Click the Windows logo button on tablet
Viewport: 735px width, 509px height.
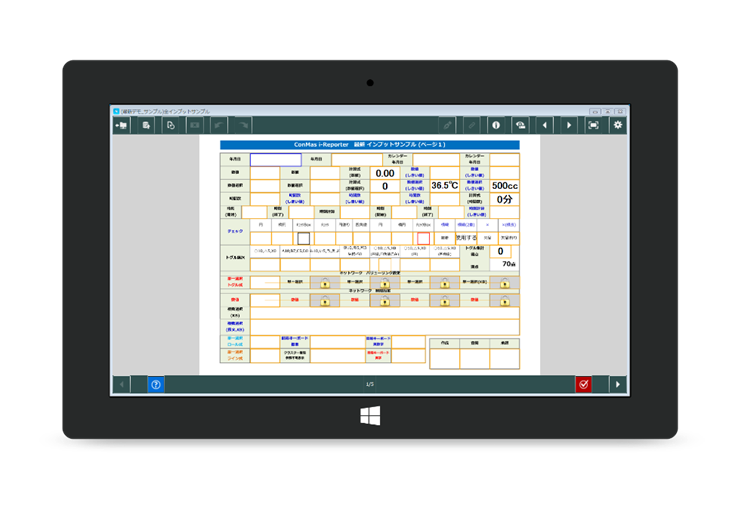(368, 413)
